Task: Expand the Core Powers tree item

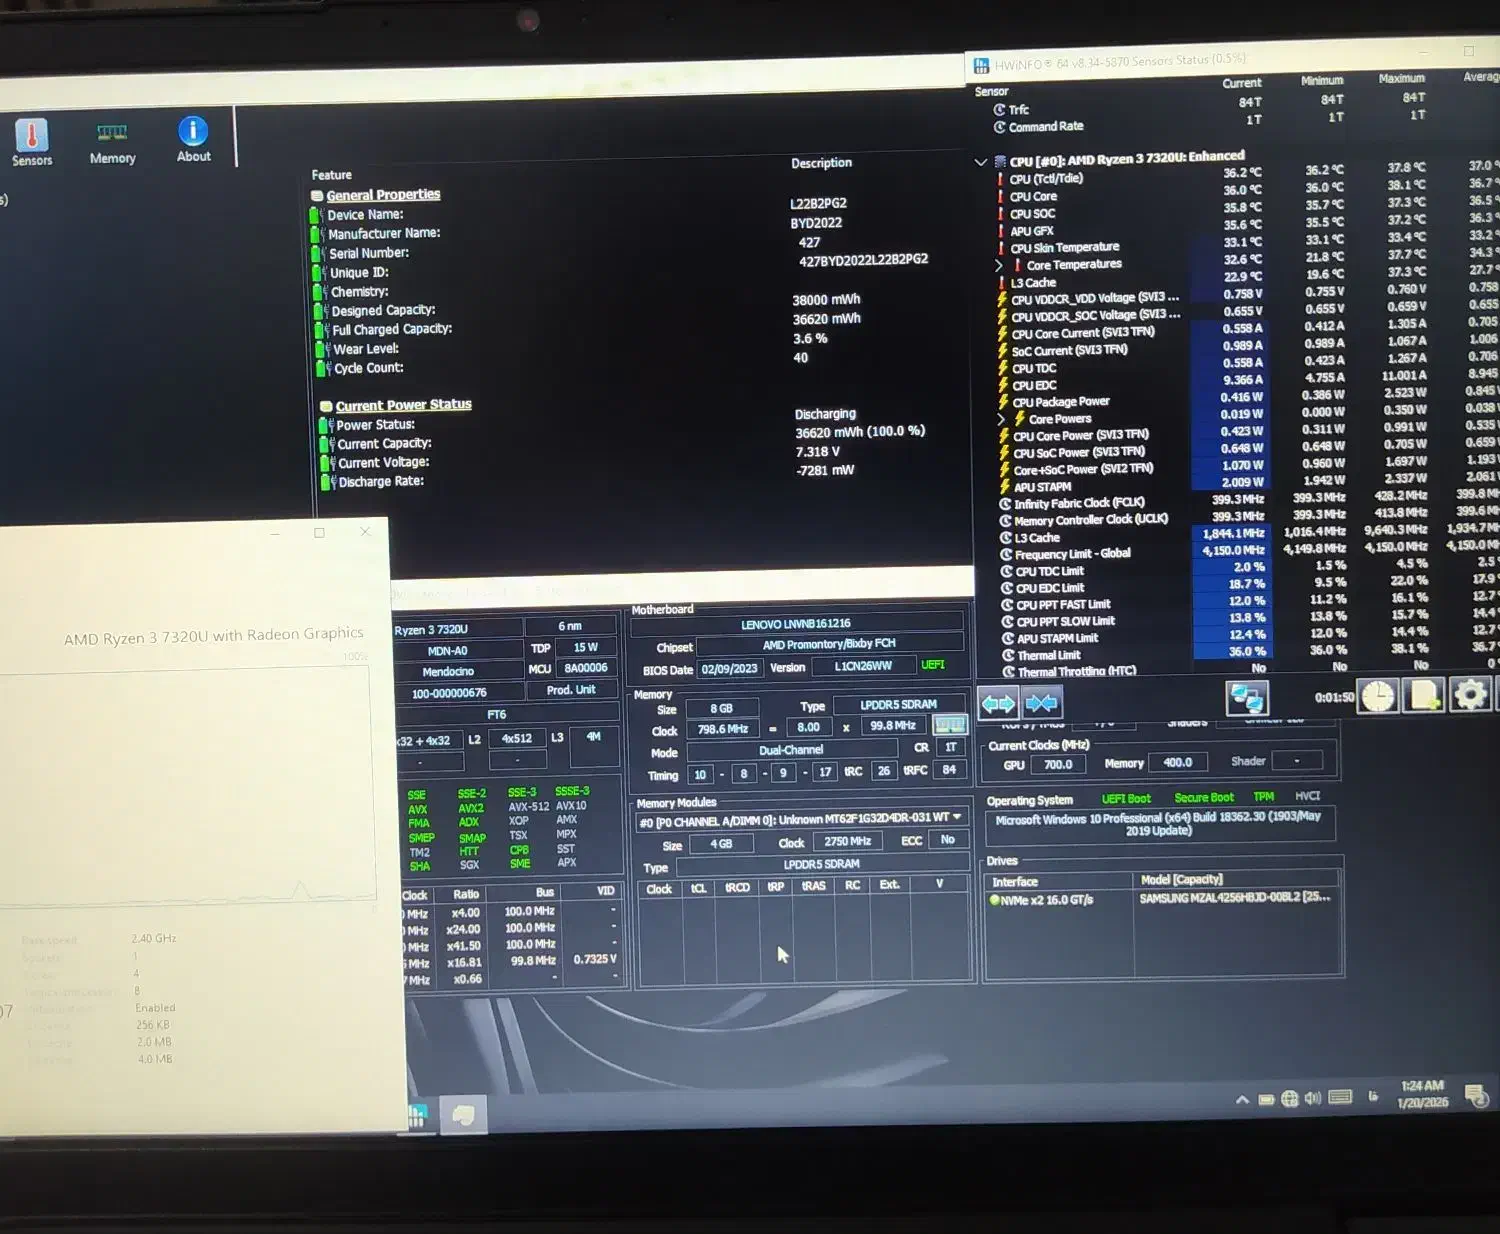Action: [x=1001, y=419]
